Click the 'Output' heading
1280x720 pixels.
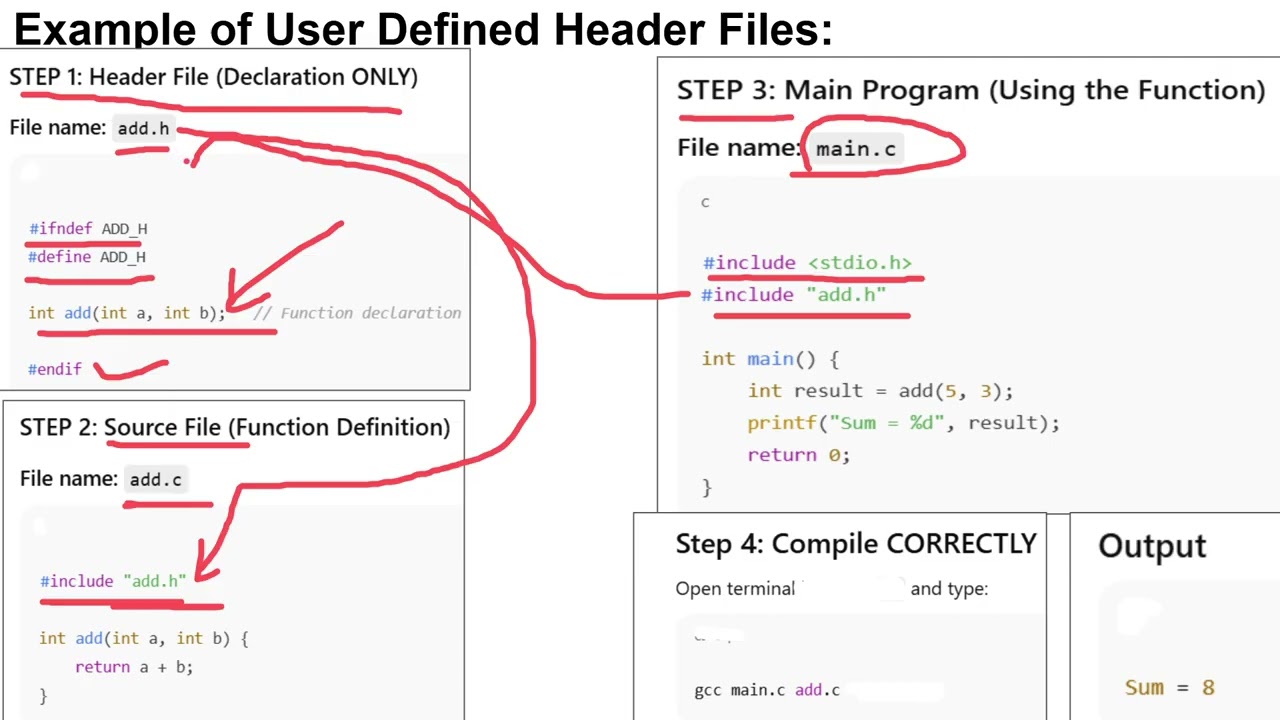[x=1152, y=547]
